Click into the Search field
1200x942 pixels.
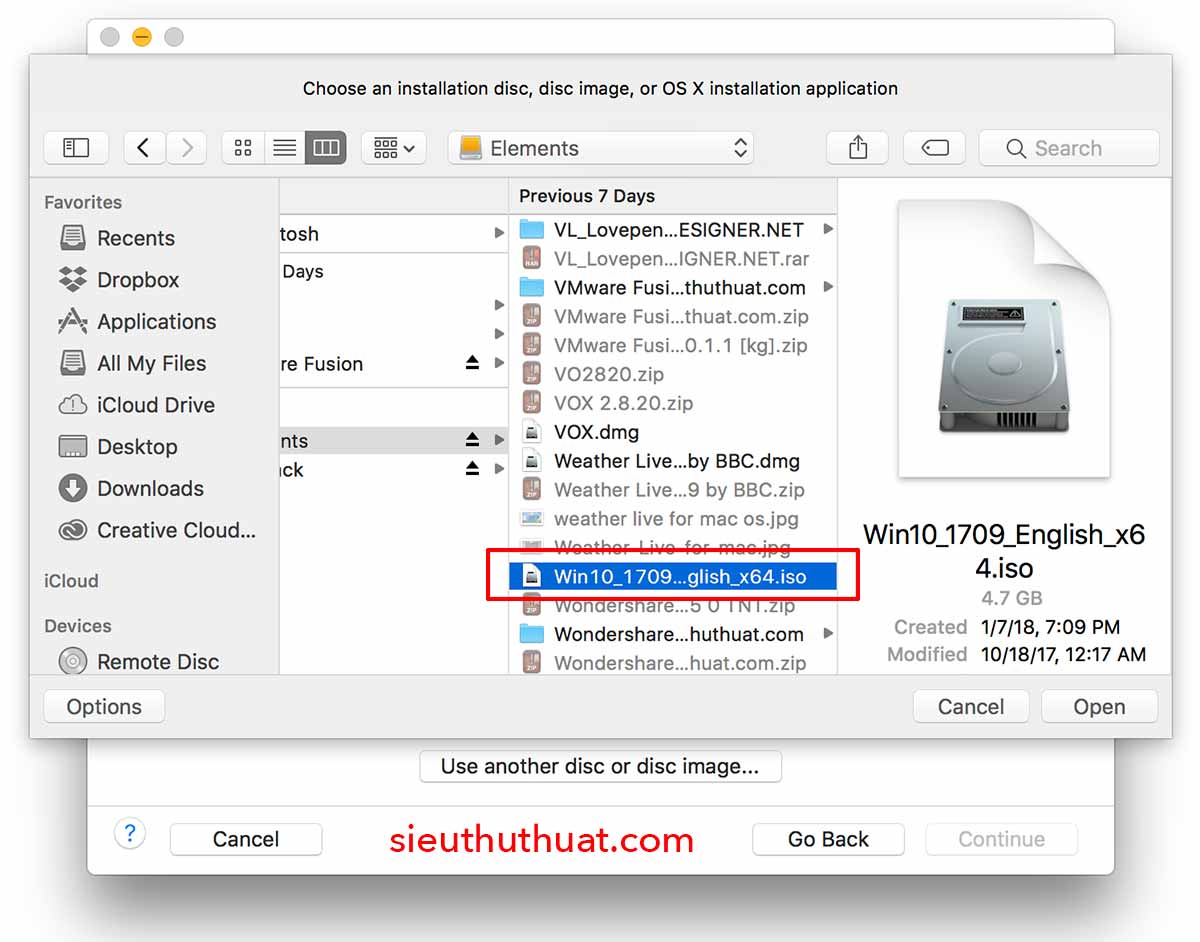click(1069, 148)
